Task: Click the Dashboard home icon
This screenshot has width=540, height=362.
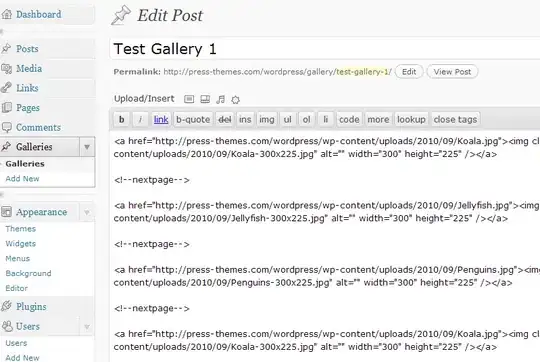Action: pos(7,14)
